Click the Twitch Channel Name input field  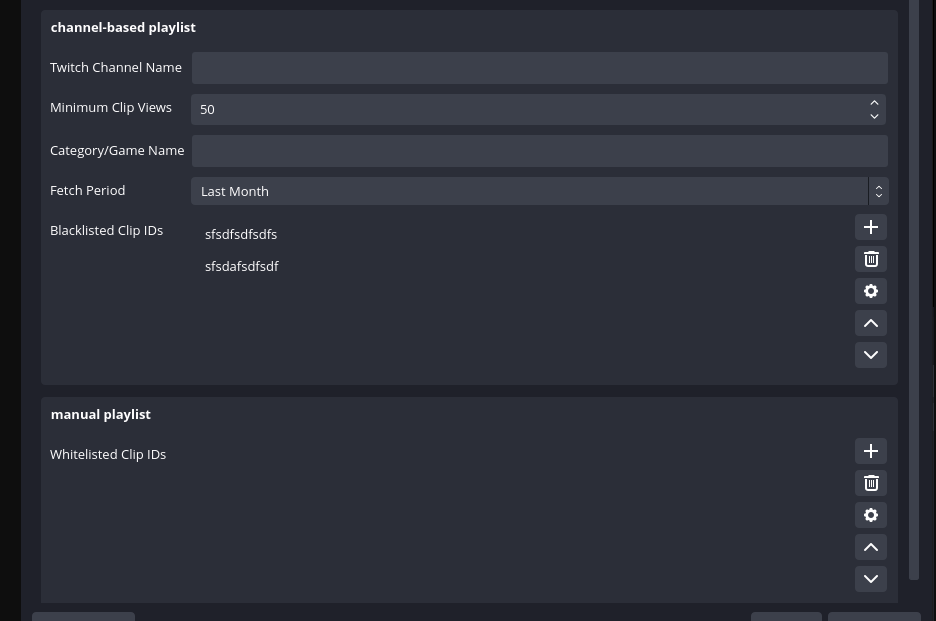540,67
